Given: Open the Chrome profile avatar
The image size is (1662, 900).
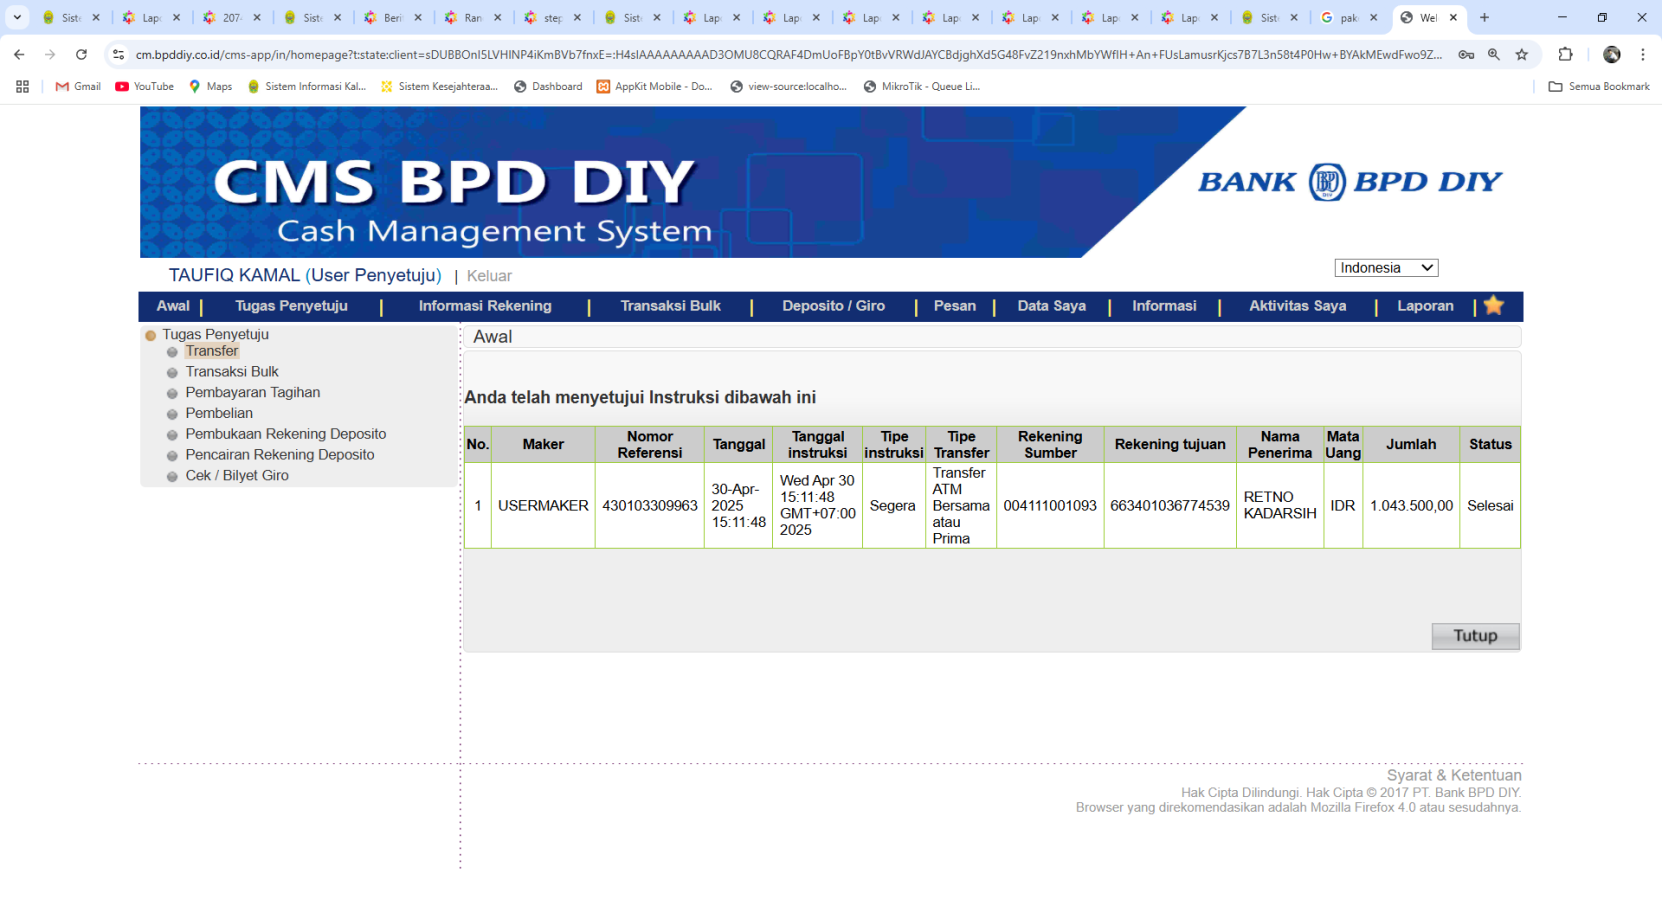Looking at the screenshot, I should pos(1612,55).
